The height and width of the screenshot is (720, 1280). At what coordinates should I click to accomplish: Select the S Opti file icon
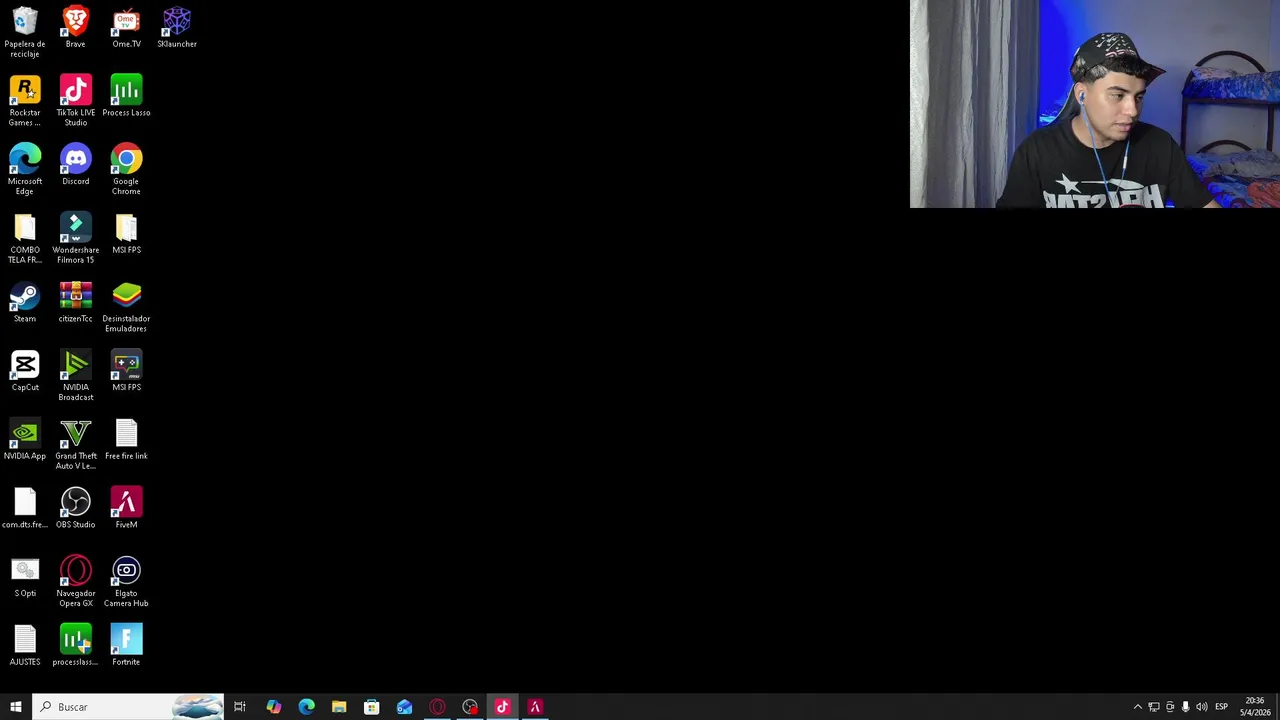[x=25, y=577]
